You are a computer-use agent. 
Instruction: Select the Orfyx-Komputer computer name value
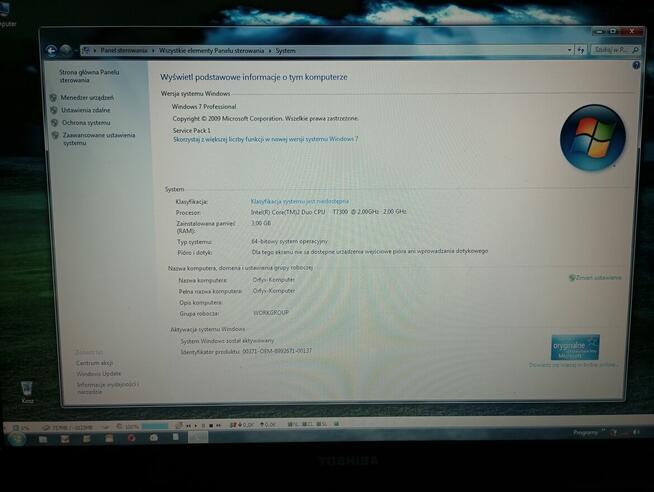coord(274,280)
